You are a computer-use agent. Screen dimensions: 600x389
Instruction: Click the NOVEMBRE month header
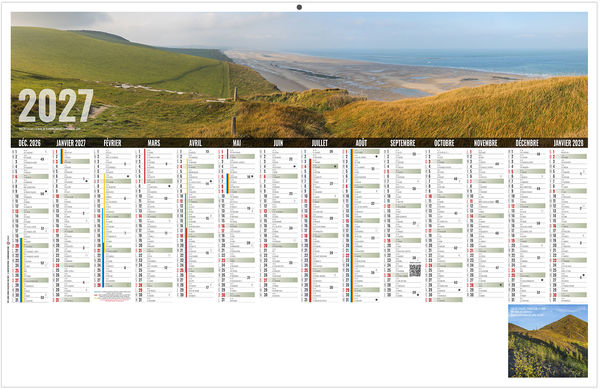486,143
